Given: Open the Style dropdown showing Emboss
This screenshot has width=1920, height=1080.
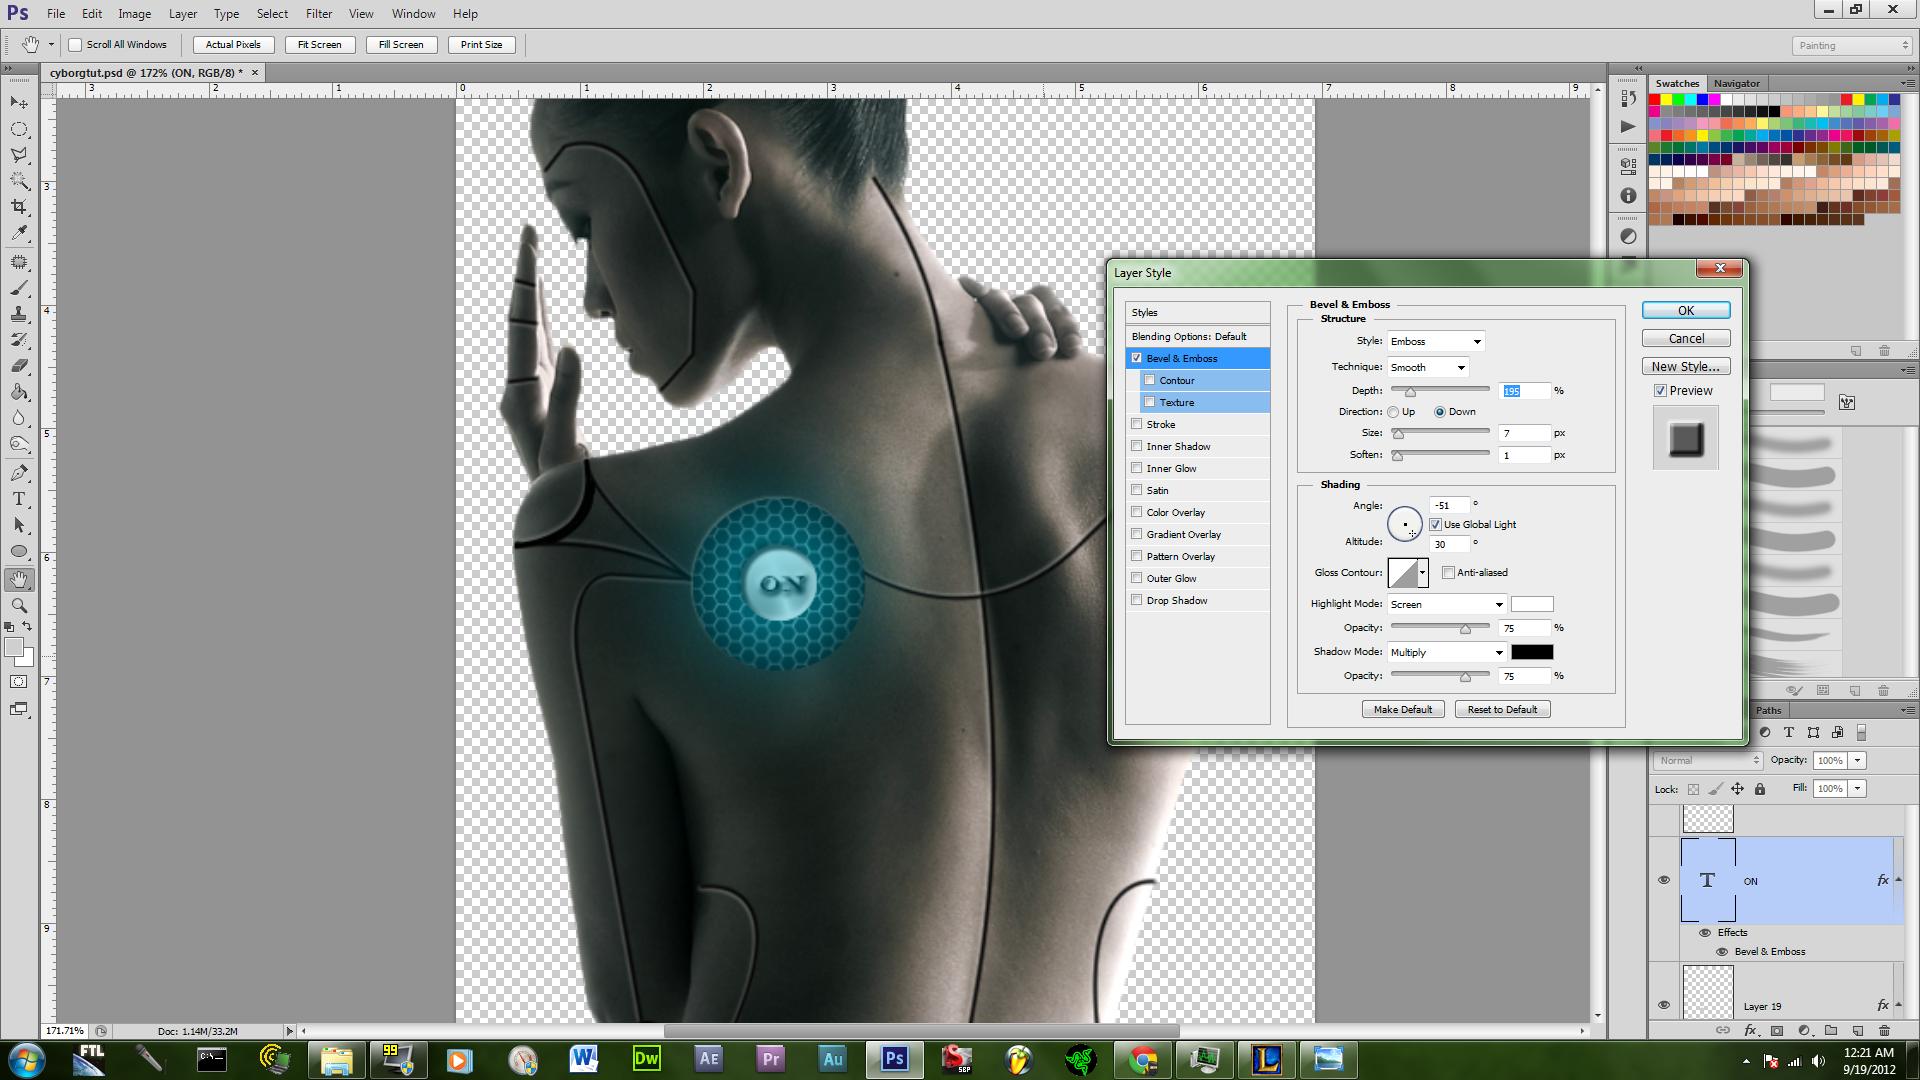Looking at the screenshot, I should click(x=1435, y=342).
